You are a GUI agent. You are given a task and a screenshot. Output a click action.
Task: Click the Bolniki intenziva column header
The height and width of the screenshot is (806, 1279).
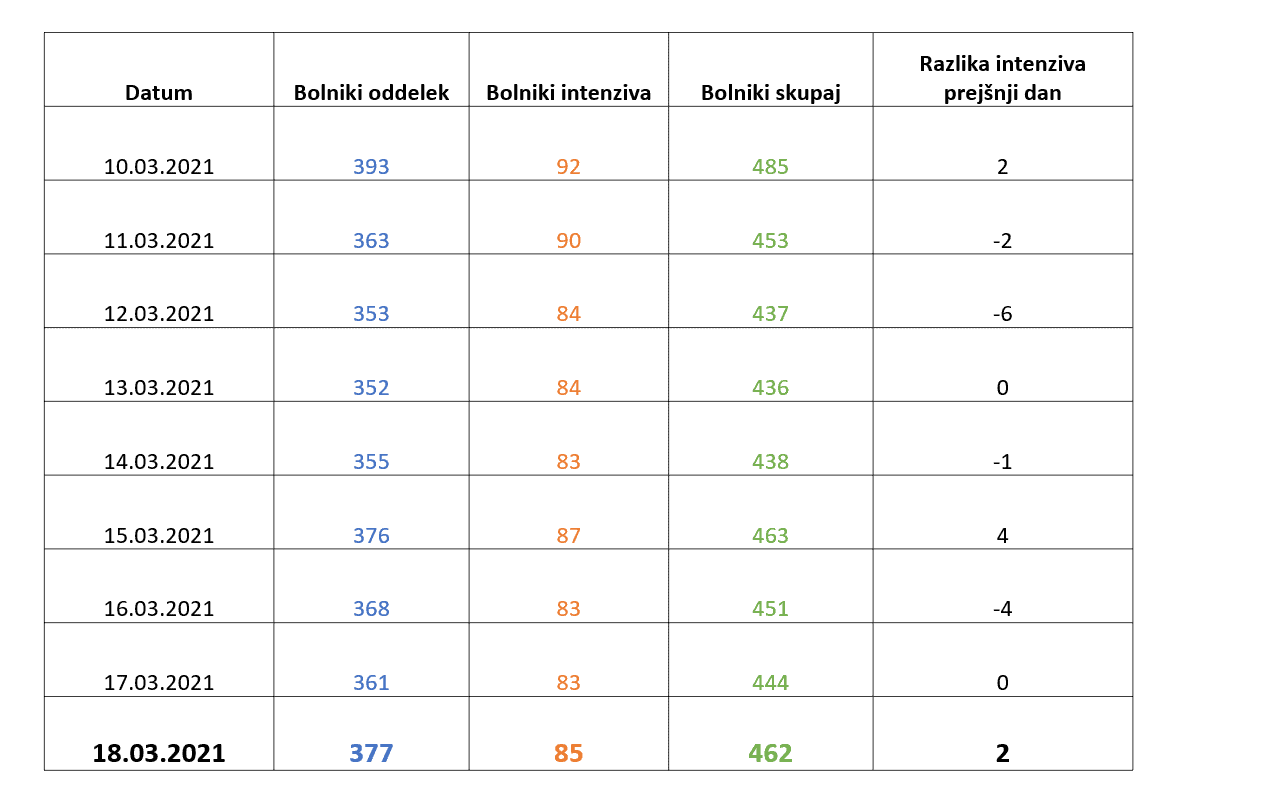[x=568, y=93]
